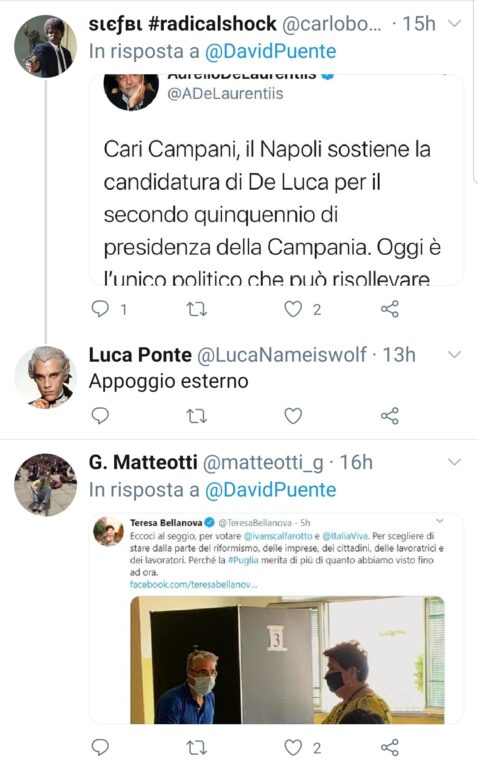The height and width of the screenshot is (768, 478).
Task: Open @DavidPuente link in Matteotti's reply
Action: 270,490
